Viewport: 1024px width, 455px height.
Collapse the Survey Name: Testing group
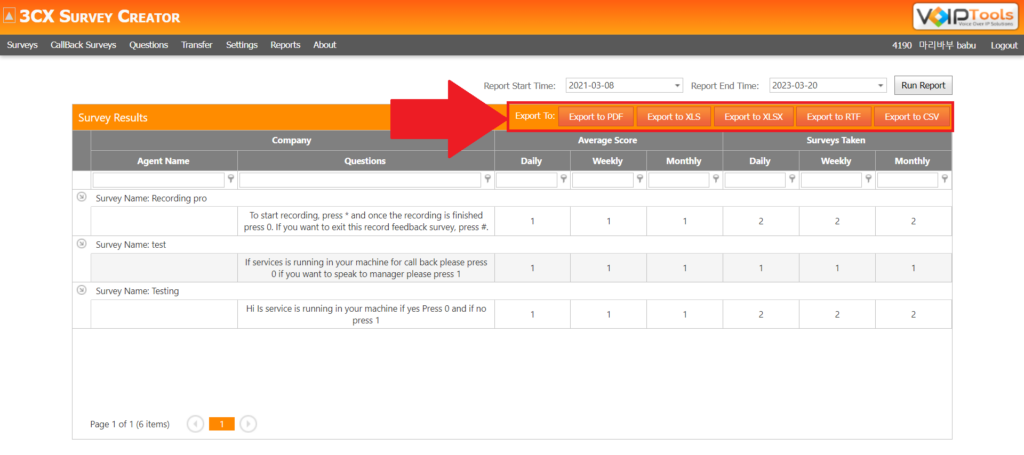pos(81,290)
